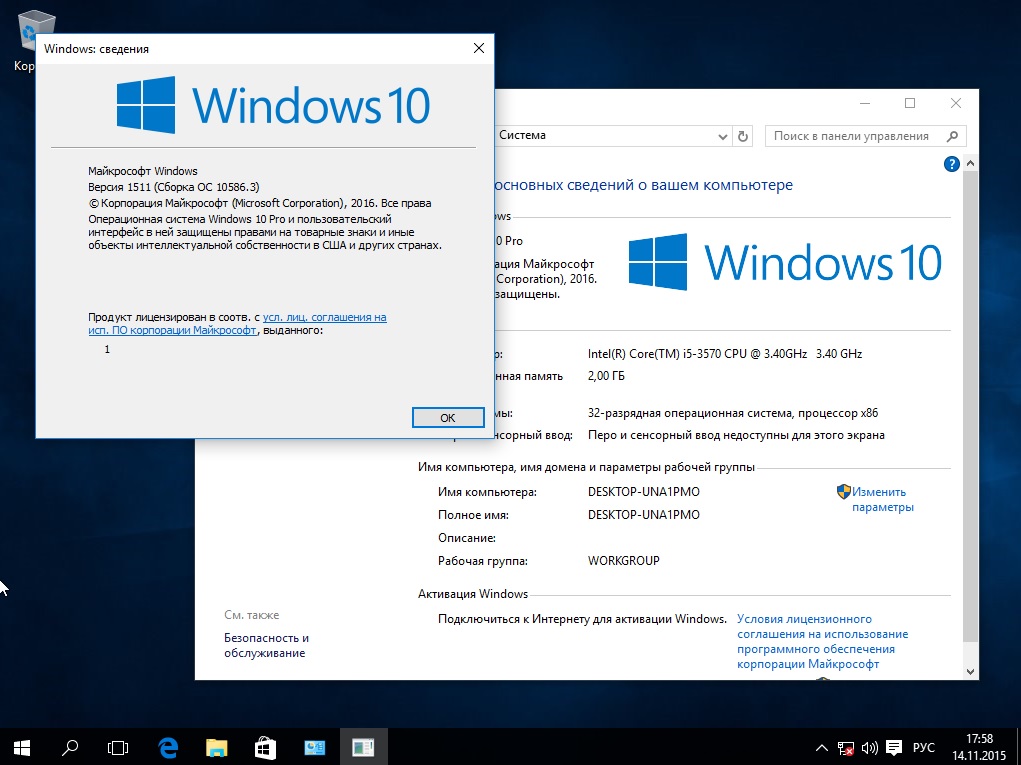Click the 'Майкрософт Windows' line in winver
The image size is (1021, 765).
click(x=143, y=171)
